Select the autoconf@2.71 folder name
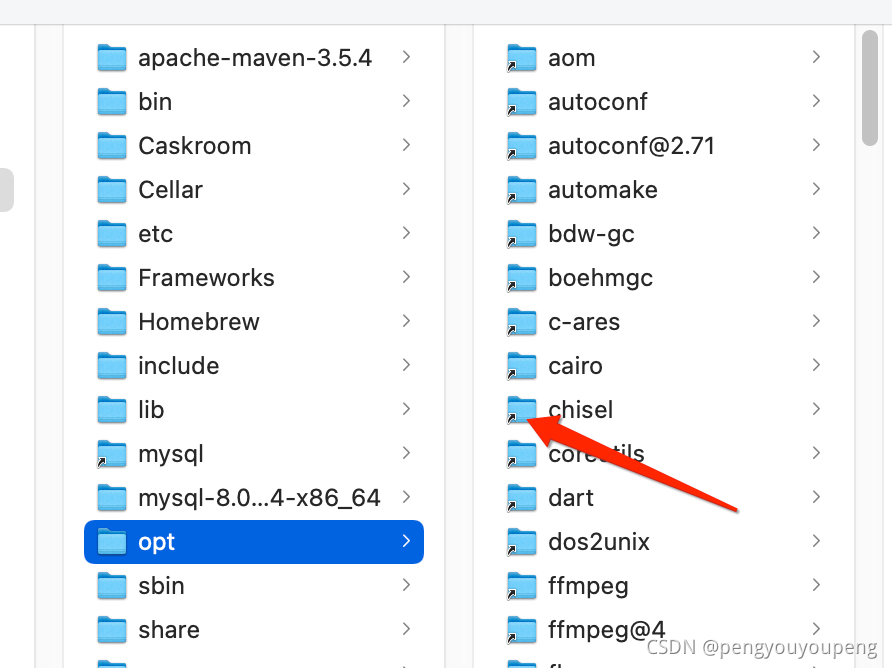The height and width of the screenshot is (668, 892). coord(631,146)
